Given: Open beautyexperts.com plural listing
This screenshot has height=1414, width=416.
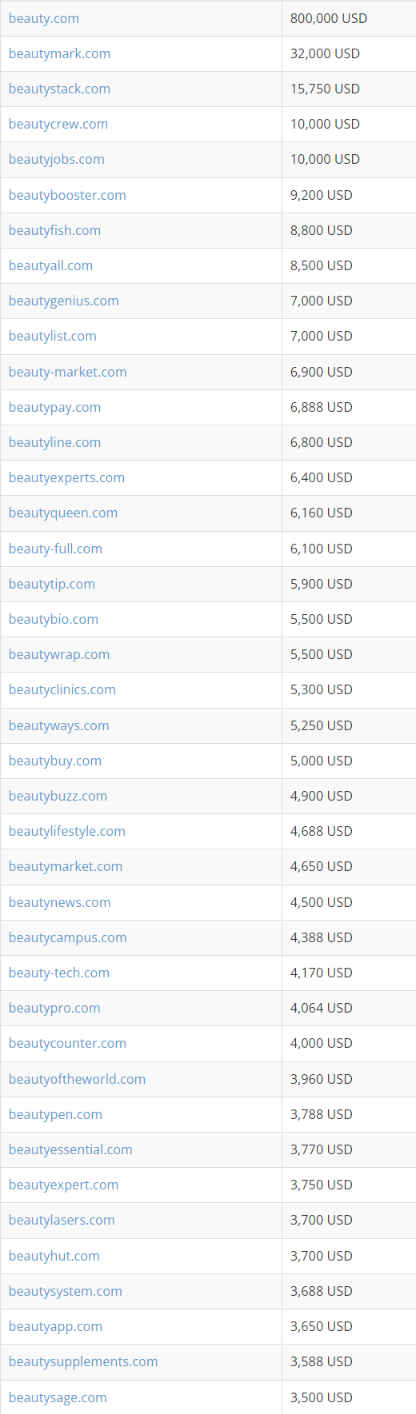Looking at the screenshot, I should [66, 478].
